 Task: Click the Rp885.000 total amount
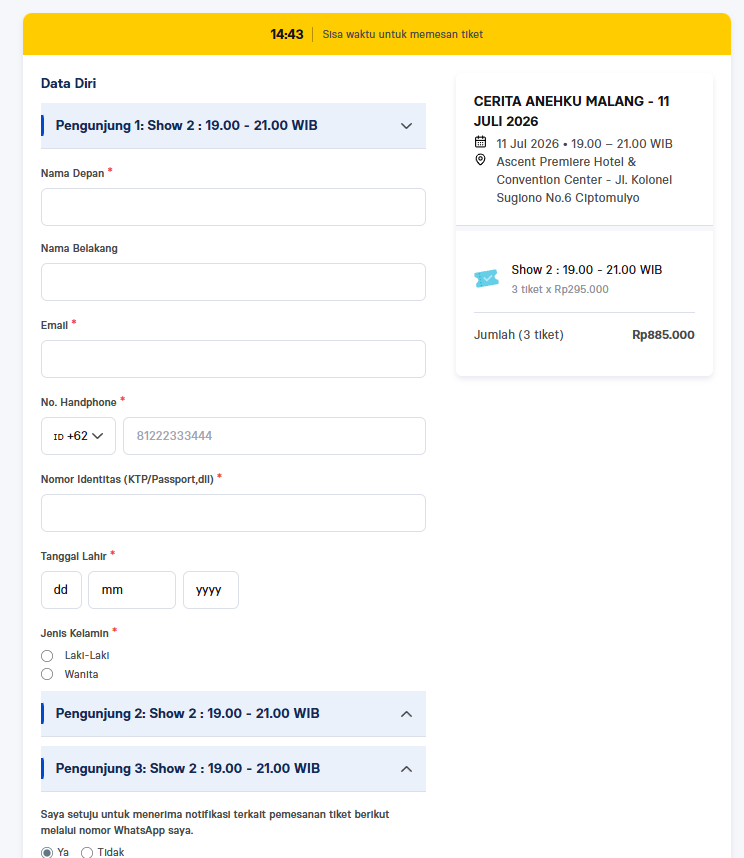coord(663,335)
